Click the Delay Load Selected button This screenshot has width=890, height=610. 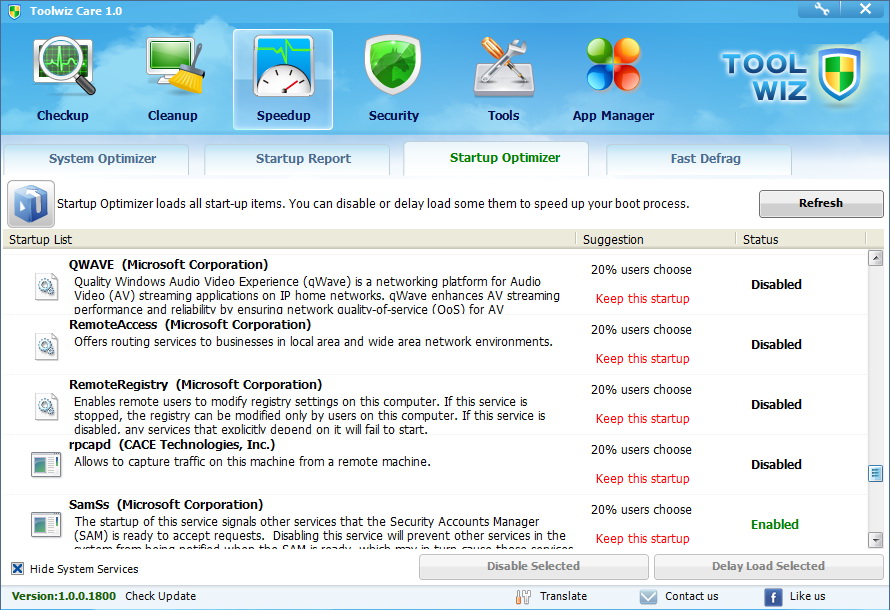(768, 566)
